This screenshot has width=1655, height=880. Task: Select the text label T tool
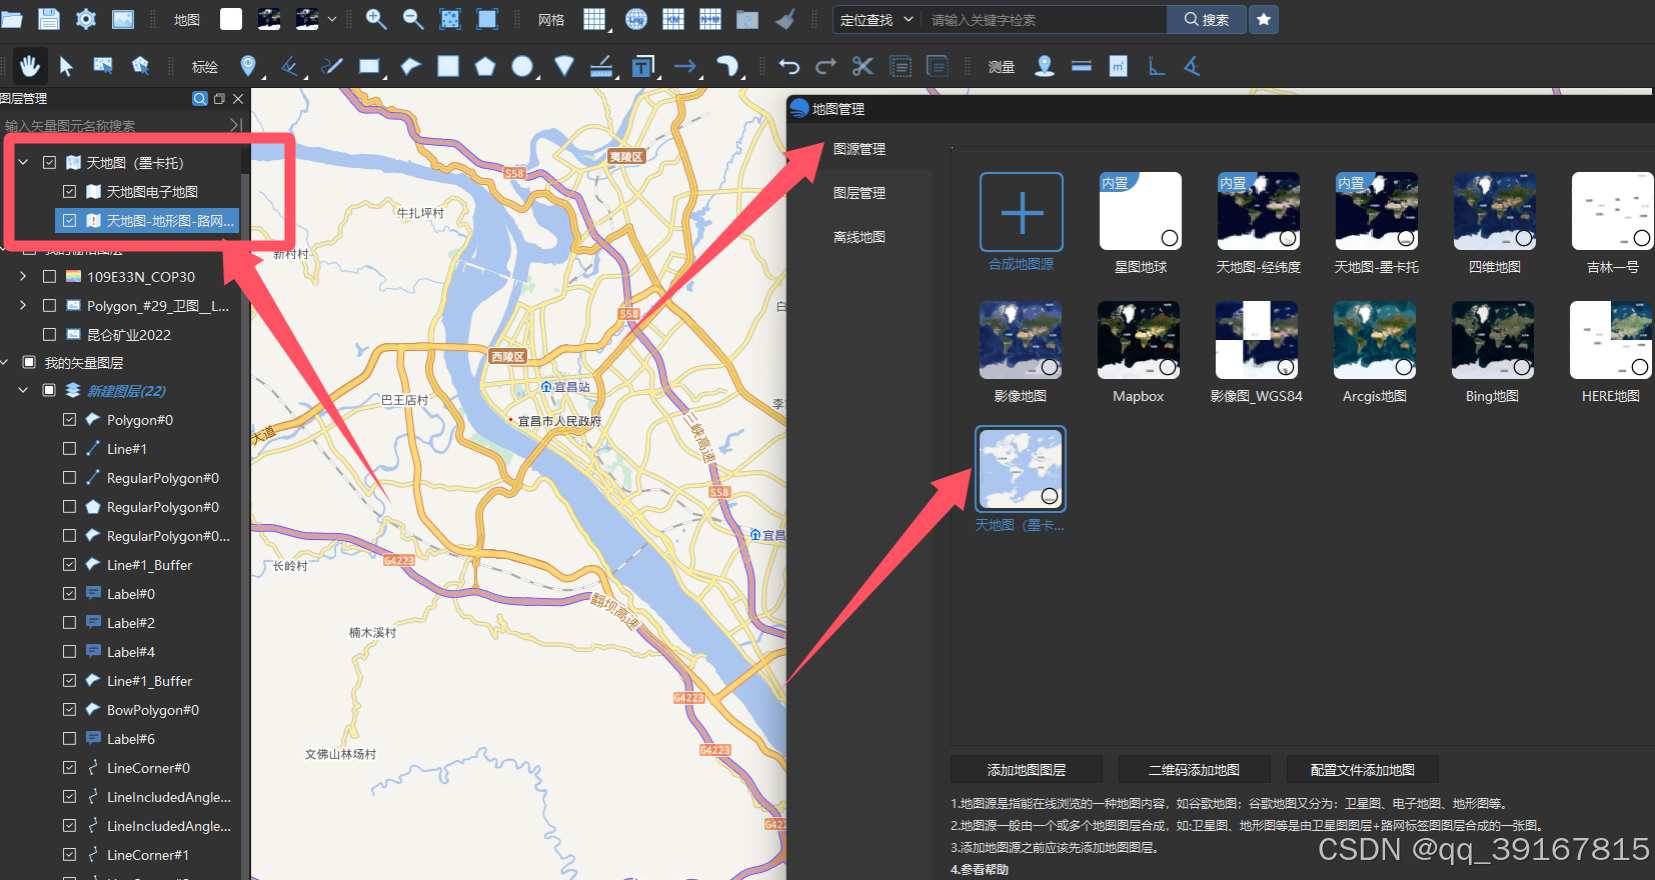(x=643, y=66)
